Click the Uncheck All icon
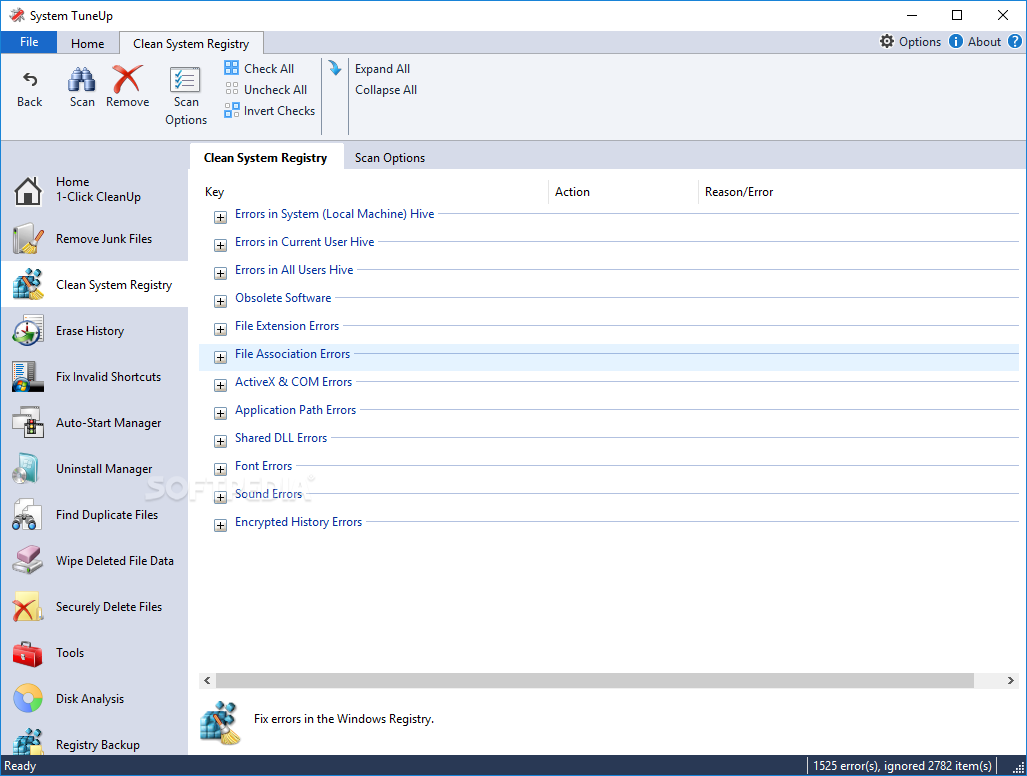The height and width of the screenshot is (776, 1027). [x=231, y=89]
